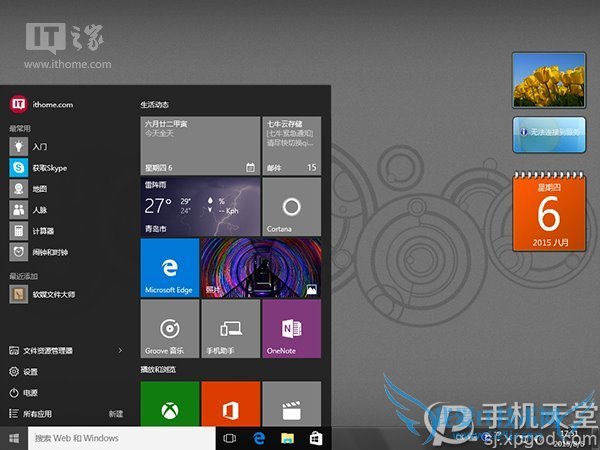Open the 地图 maps app
This screenshot has height=450, width=600.
29,189
